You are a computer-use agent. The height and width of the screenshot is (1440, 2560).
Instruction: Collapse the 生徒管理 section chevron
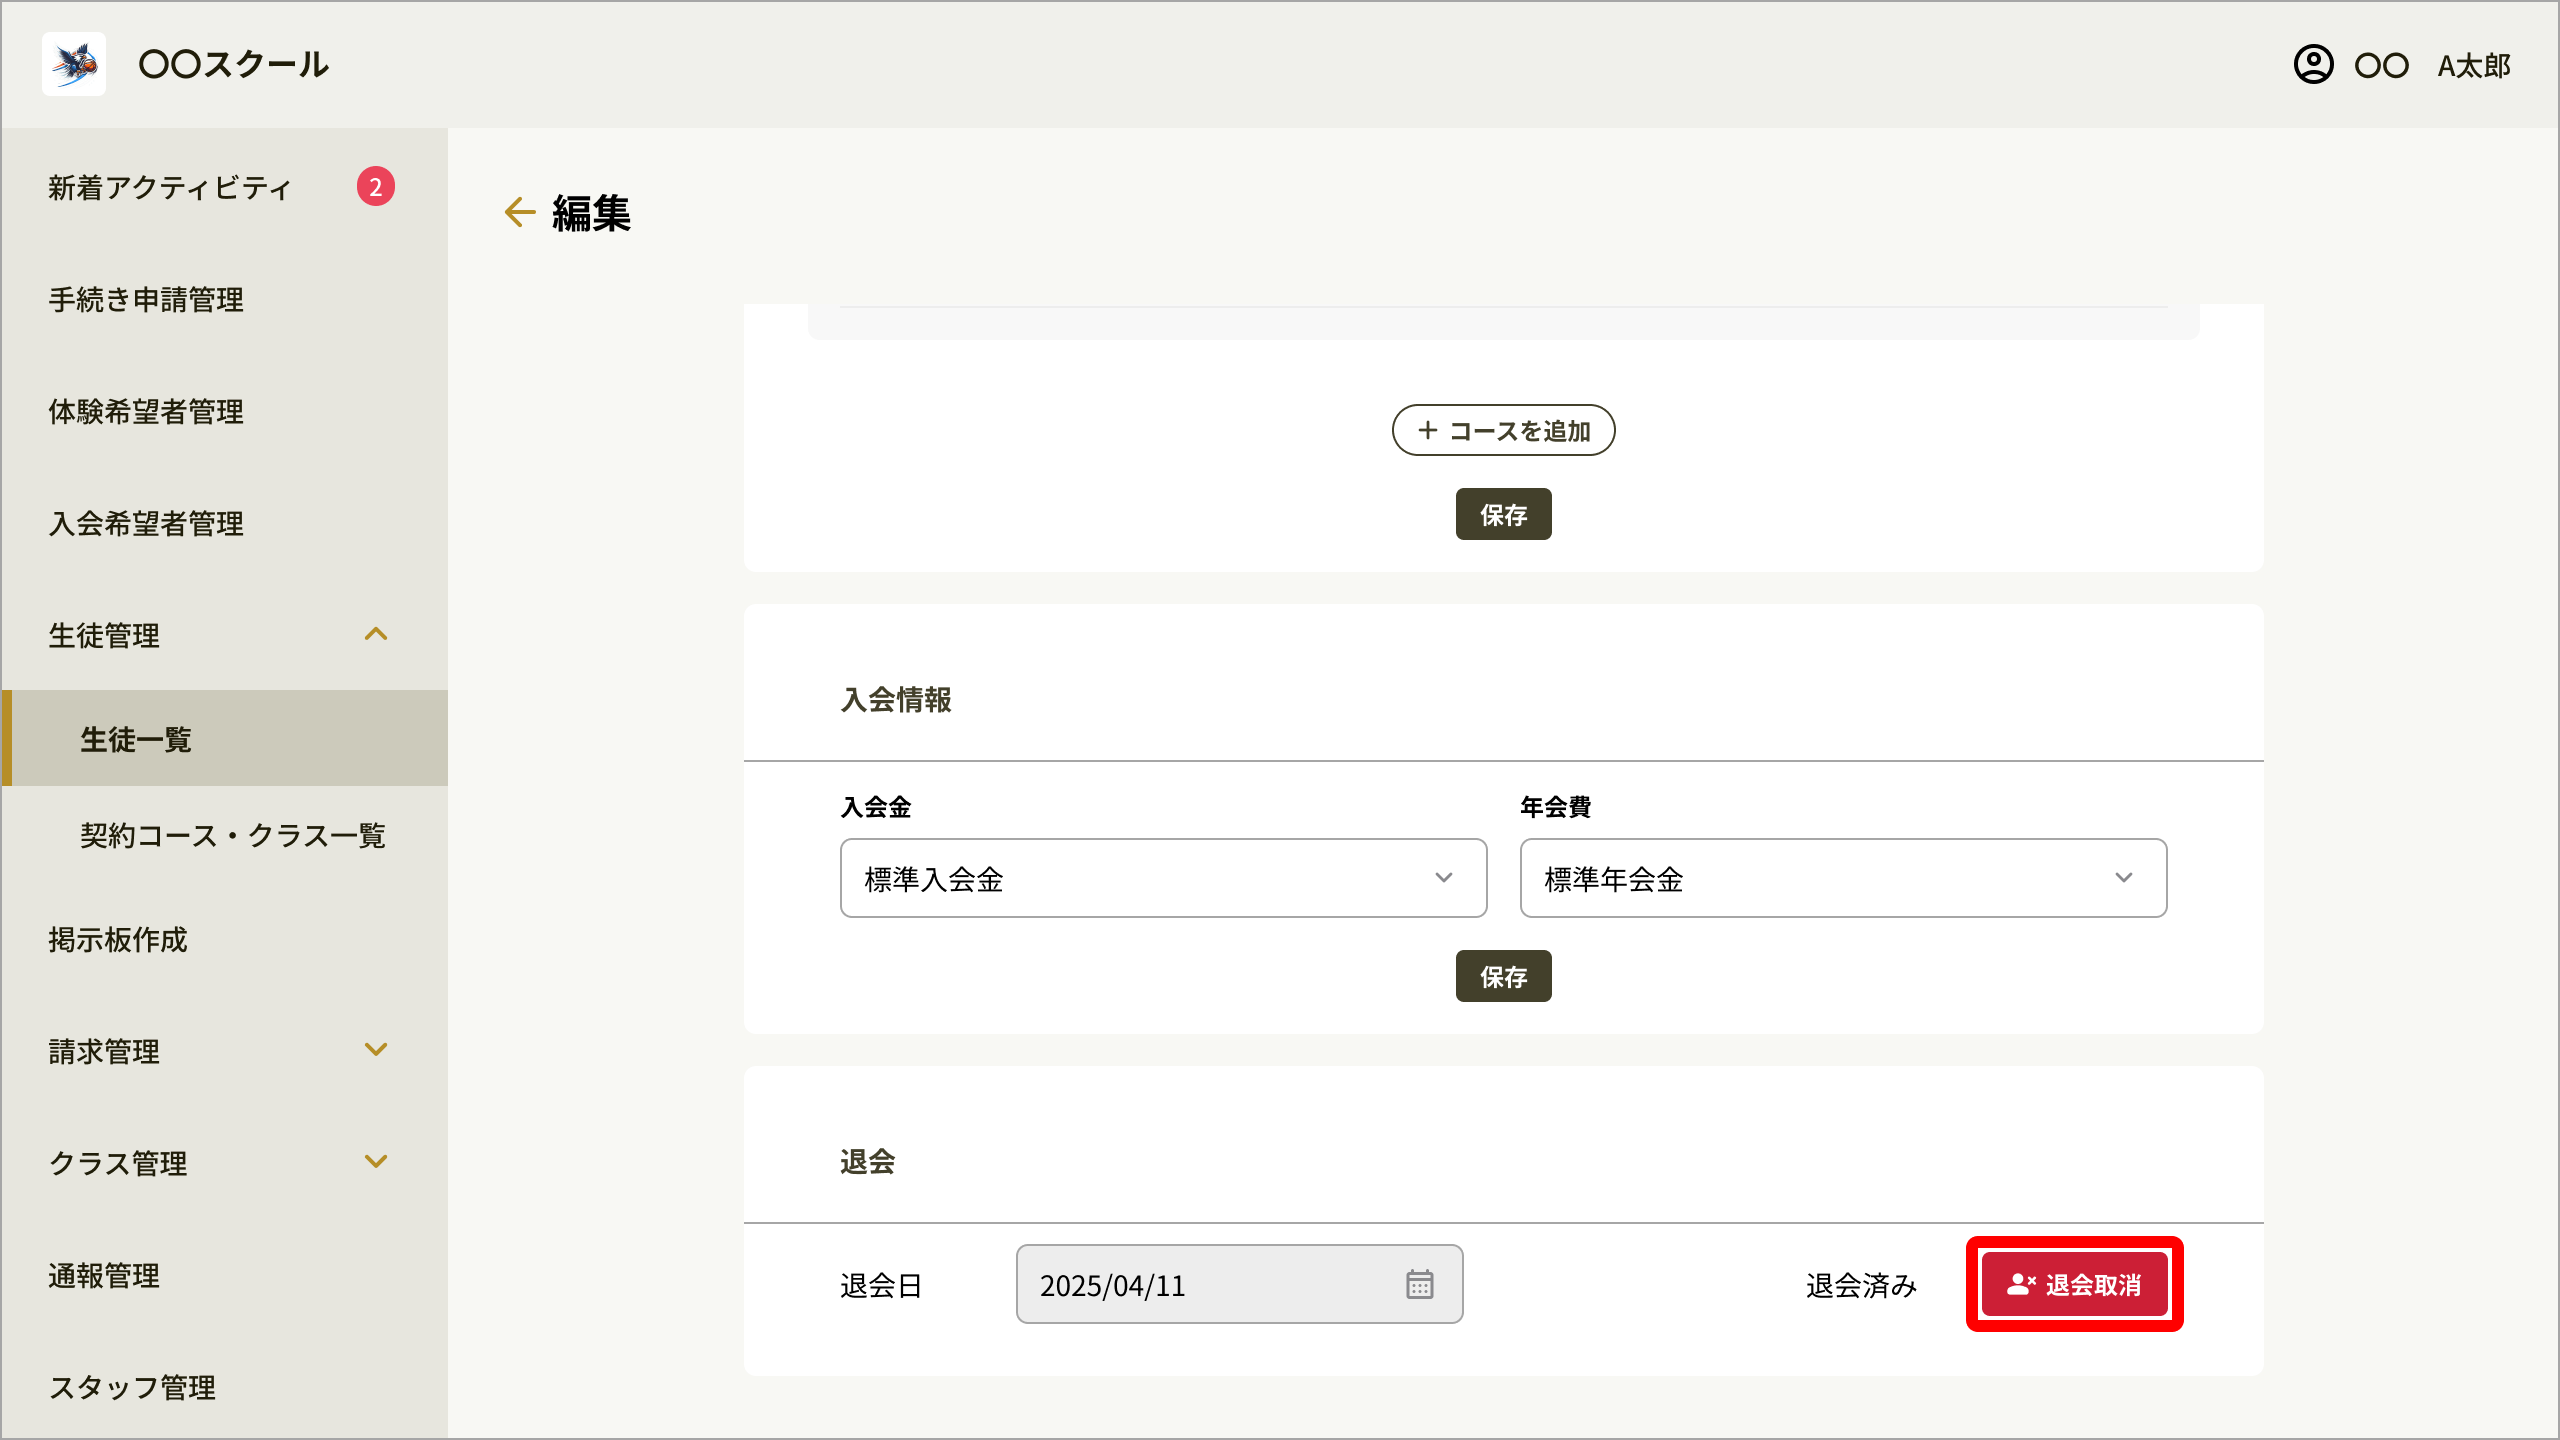coord(376,634)
